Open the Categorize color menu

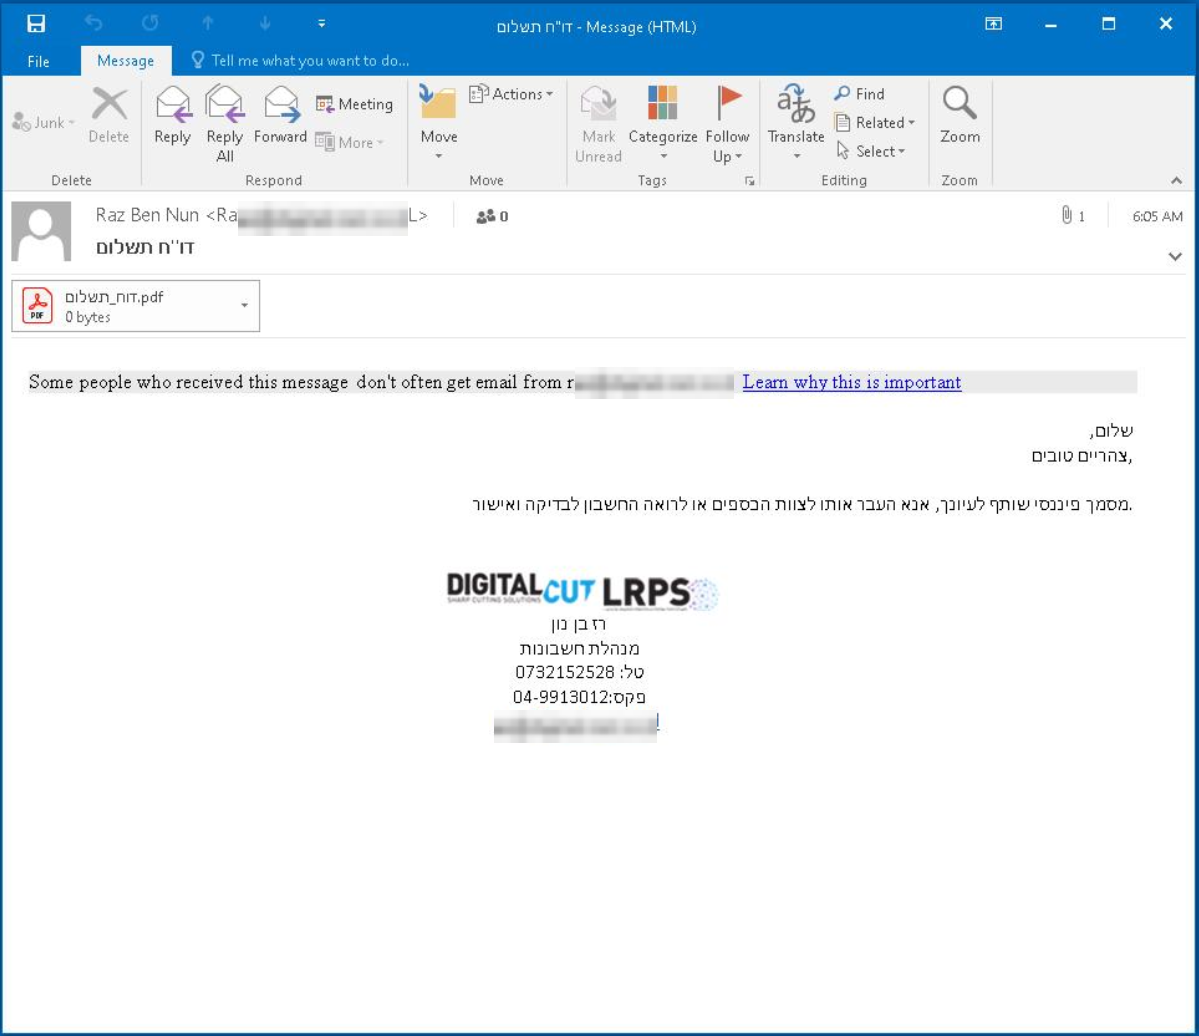[x=663, y=122]
